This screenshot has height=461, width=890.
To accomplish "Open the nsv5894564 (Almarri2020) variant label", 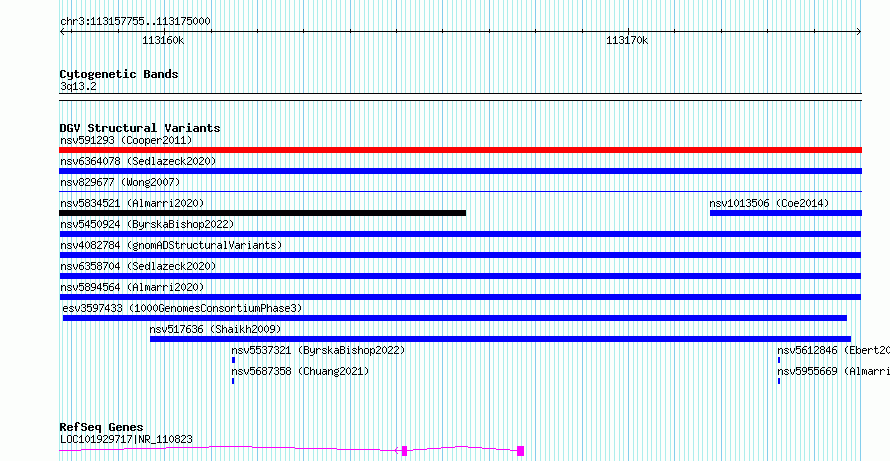I will coord(132,287).
